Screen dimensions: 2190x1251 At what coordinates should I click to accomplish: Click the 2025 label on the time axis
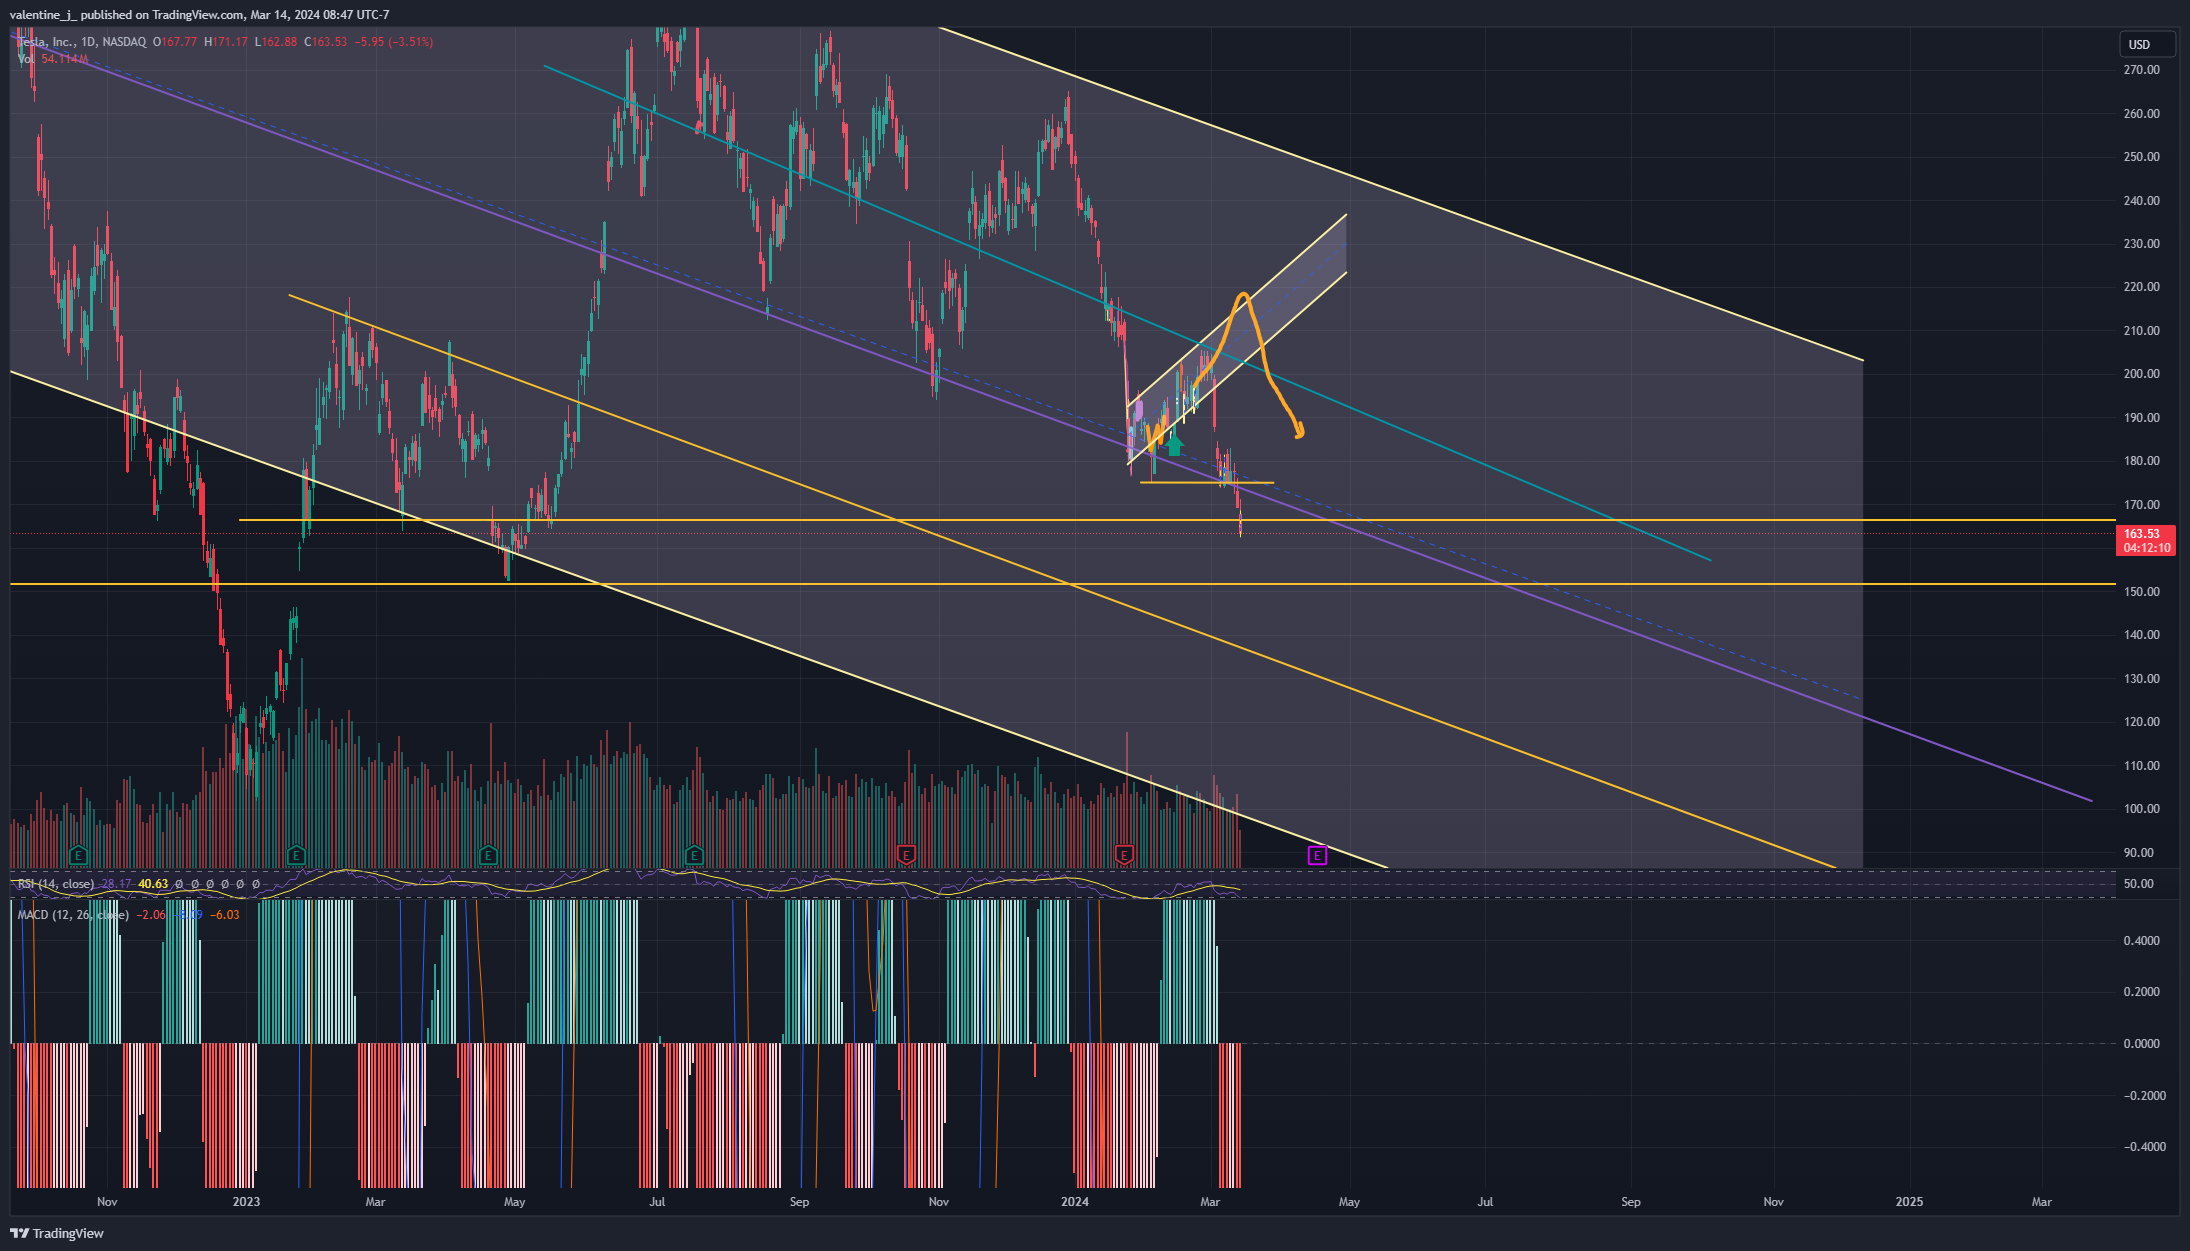click(1909, 1202)
